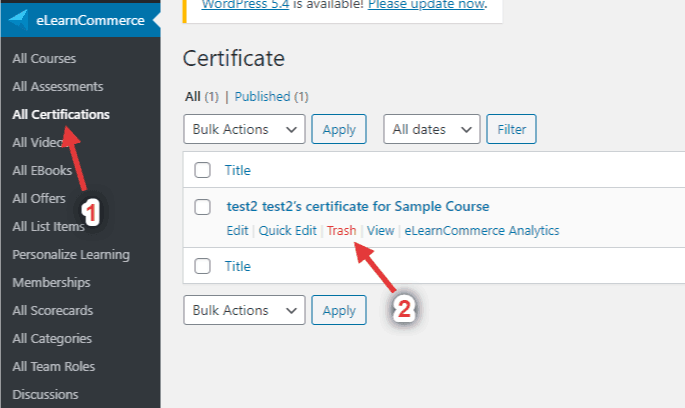
Task: Tick the header Title select-all checkbox
Action: 202,170
